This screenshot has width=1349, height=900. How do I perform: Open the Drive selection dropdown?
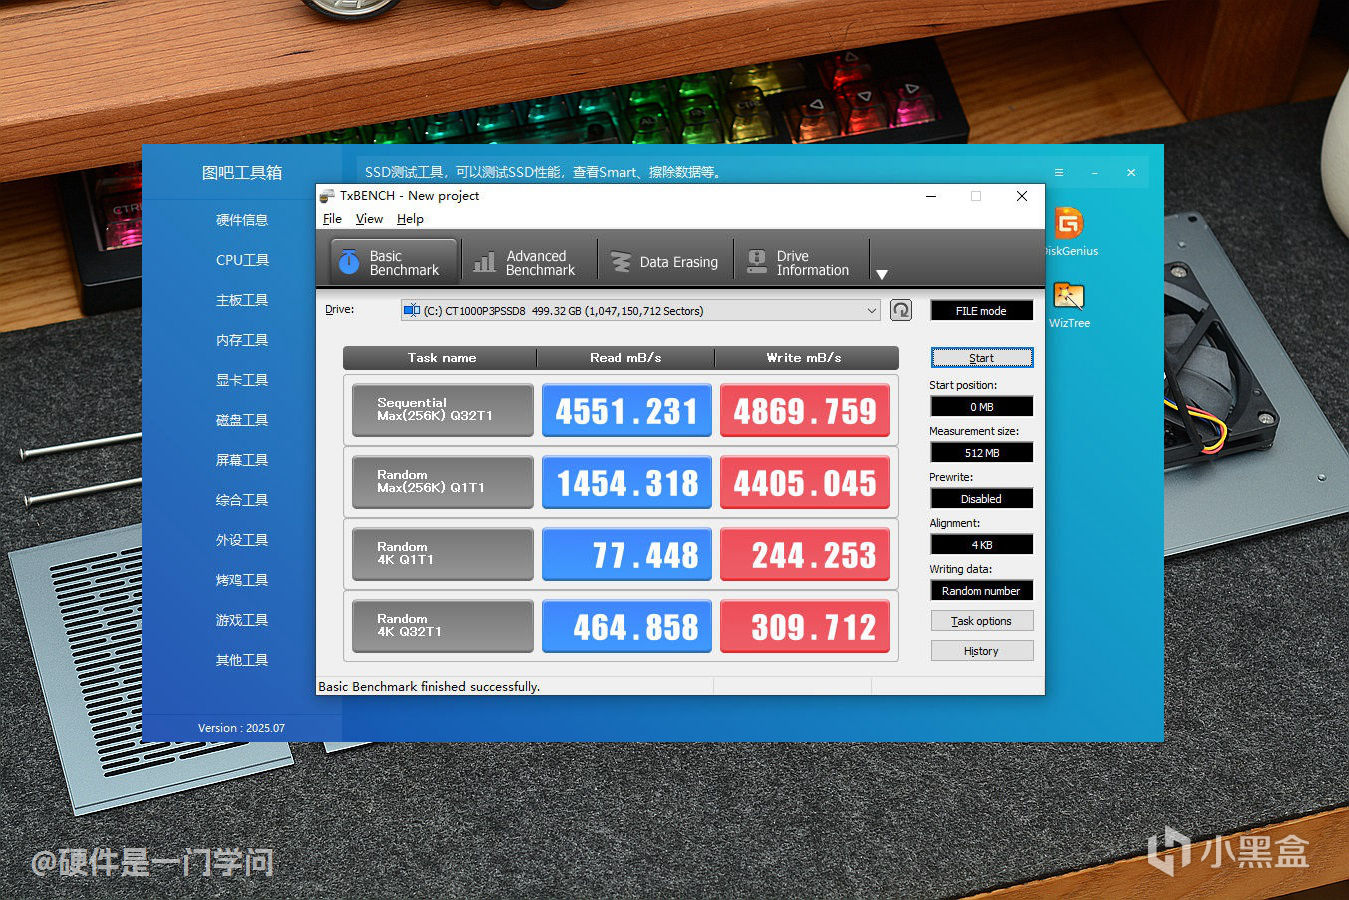(641, 310)
